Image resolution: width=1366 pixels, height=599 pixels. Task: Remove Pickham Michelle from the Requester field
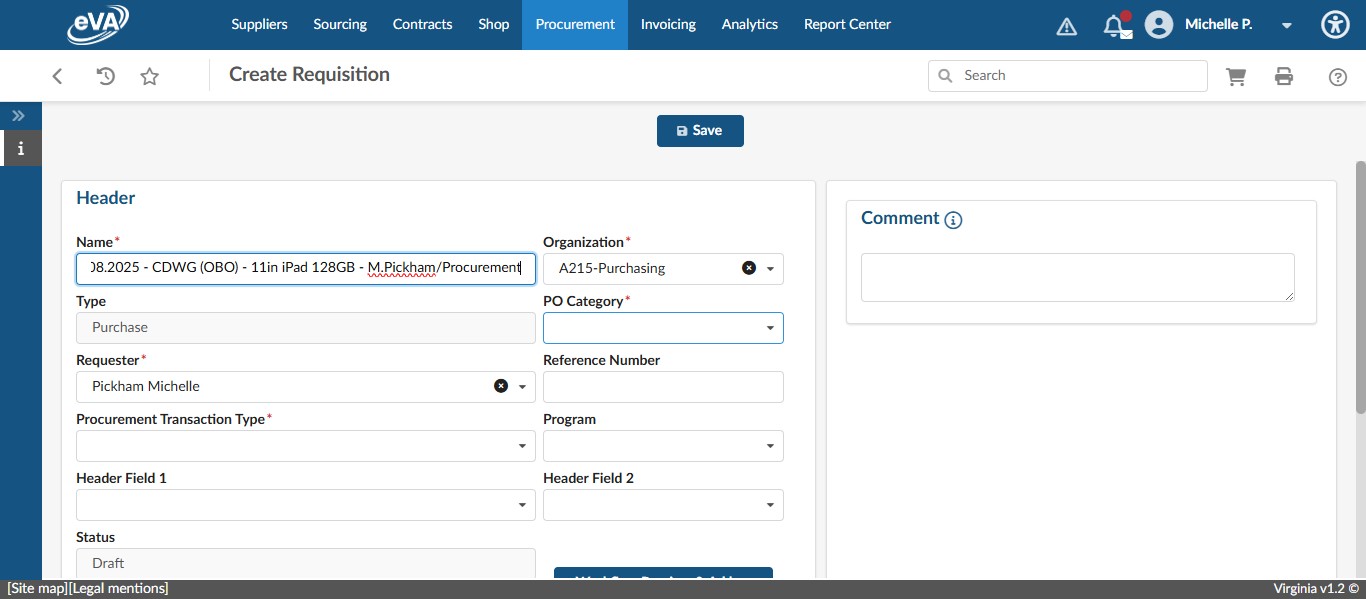[501, 385]
